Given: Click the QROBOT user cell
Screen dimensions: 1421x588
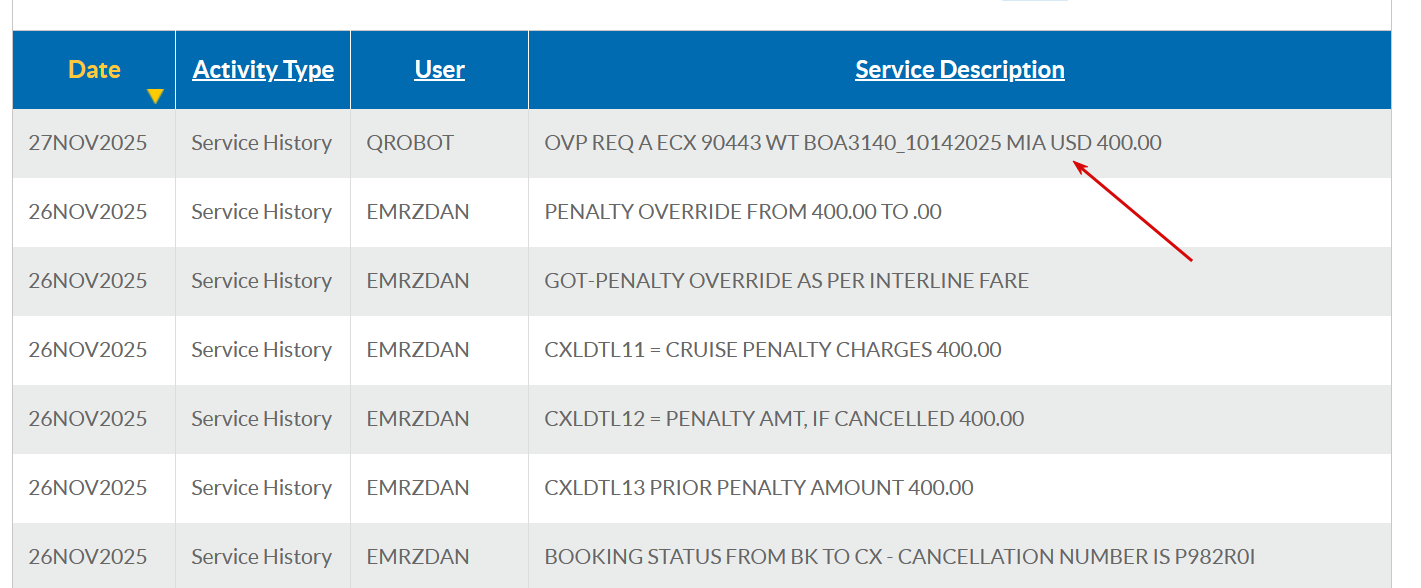Looking at the screenshot, I should pyautogui.click(x=410, y=143).
